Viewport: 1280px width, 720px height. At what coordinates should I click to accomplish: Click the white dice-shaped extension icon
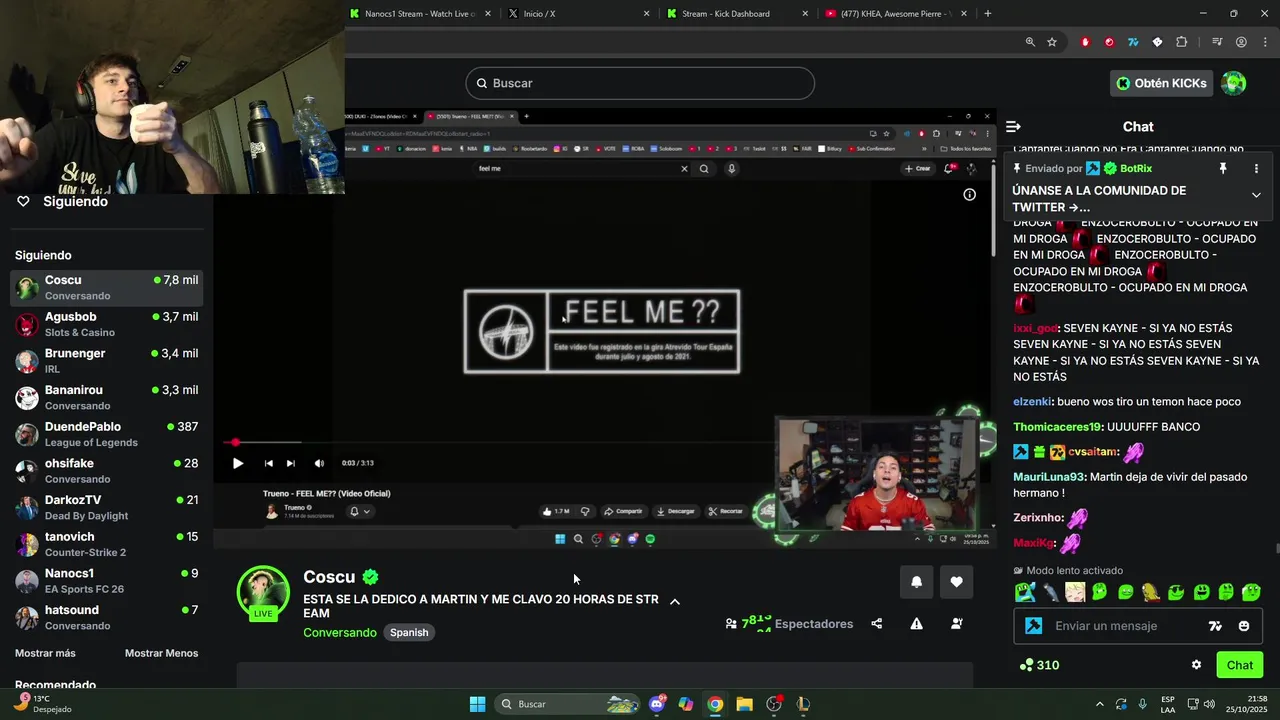tap(1157, 42)
